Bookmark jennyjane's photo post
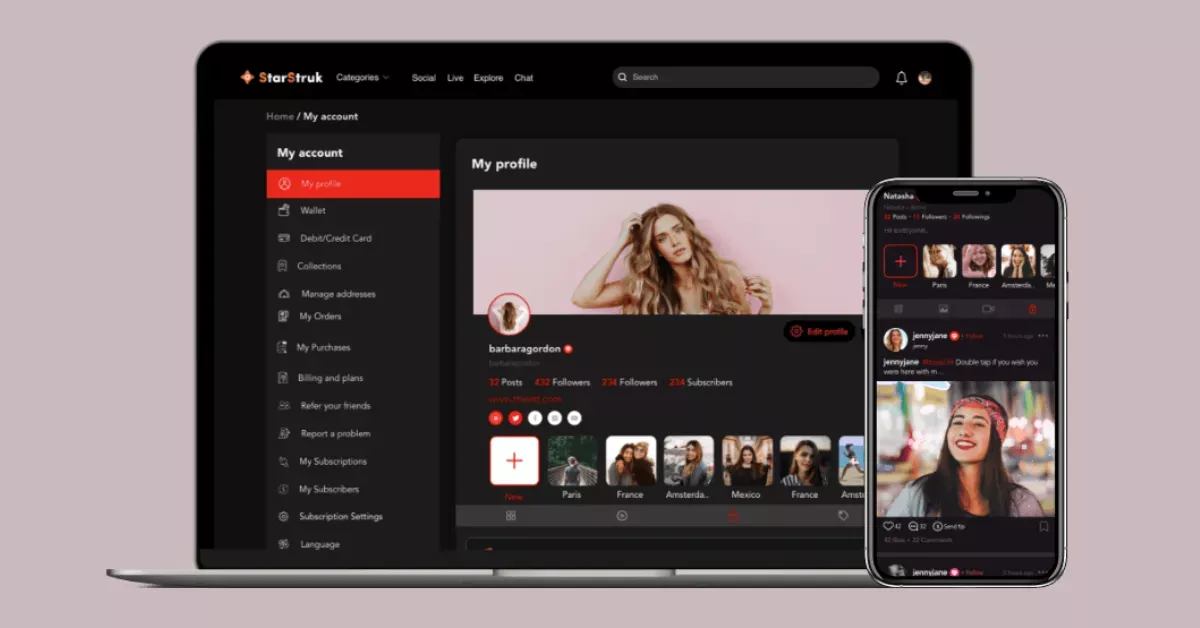Image resolution: width=1200 pixels, height=628 pixels. point(1043,526)
